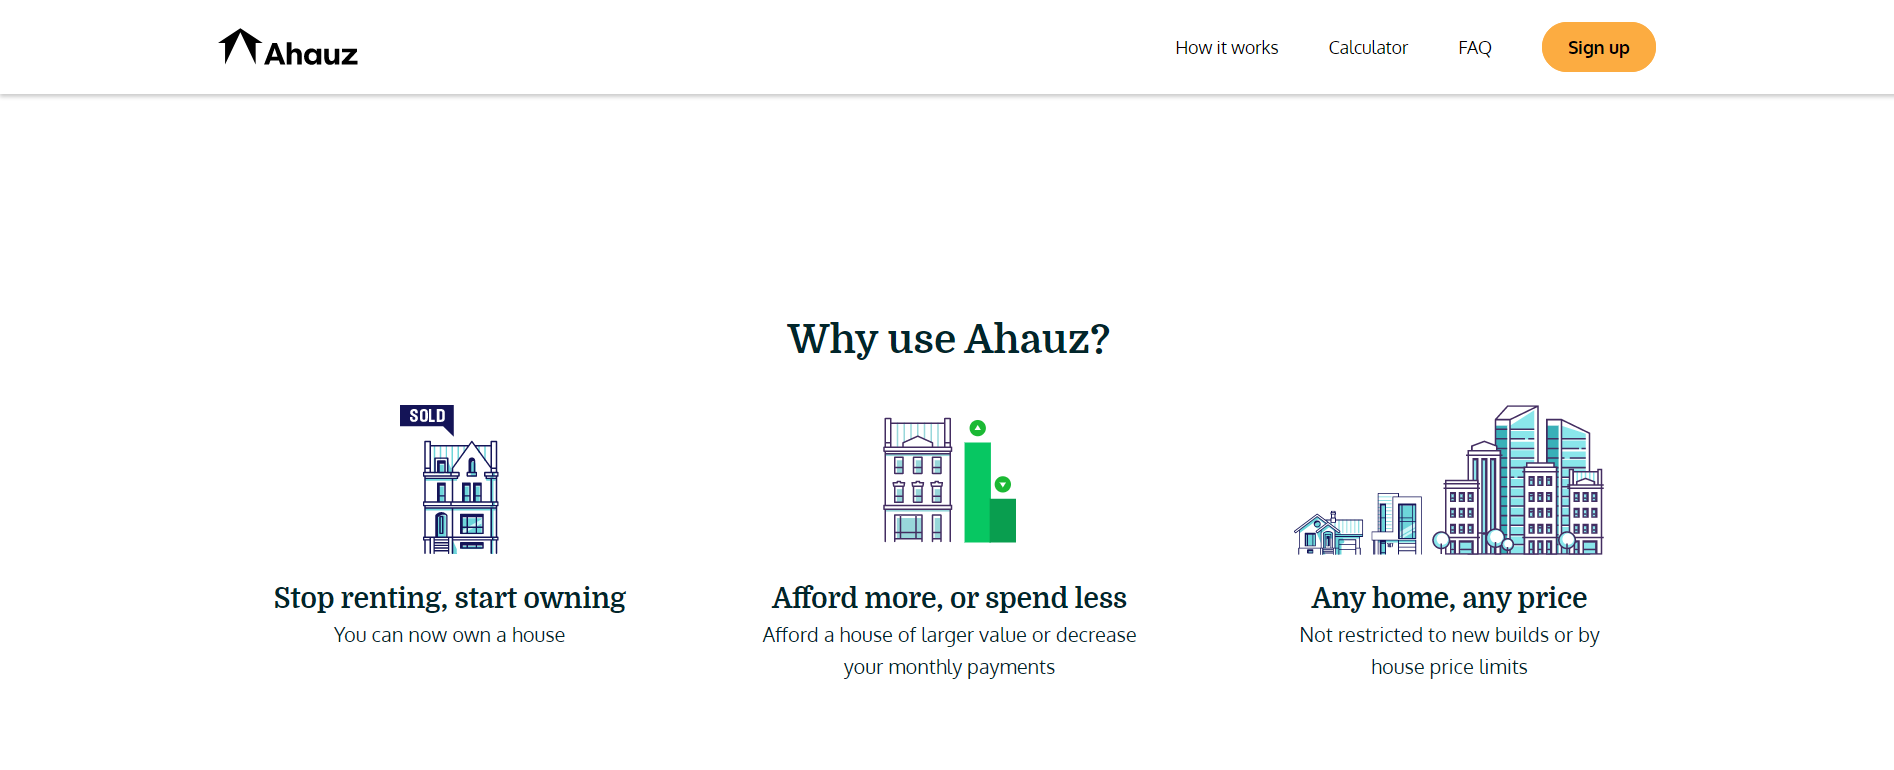Click the 'You can now own a house' caption
Screen dimensions: 1894x770
pyautogui.click(x=449, y=634)
